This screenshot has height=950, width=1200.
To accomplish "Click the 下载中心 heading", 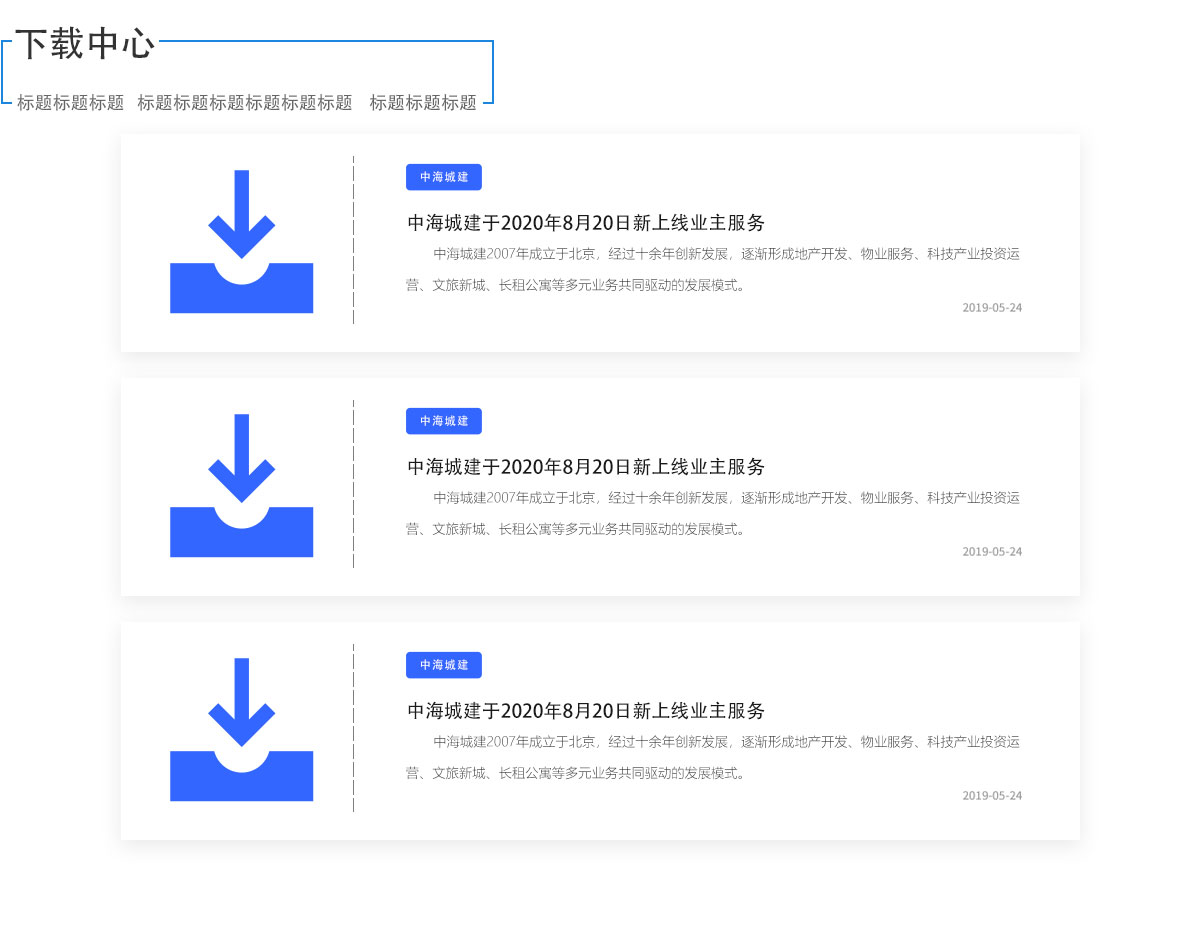I will pyautogui.click(x=86, y=44).
